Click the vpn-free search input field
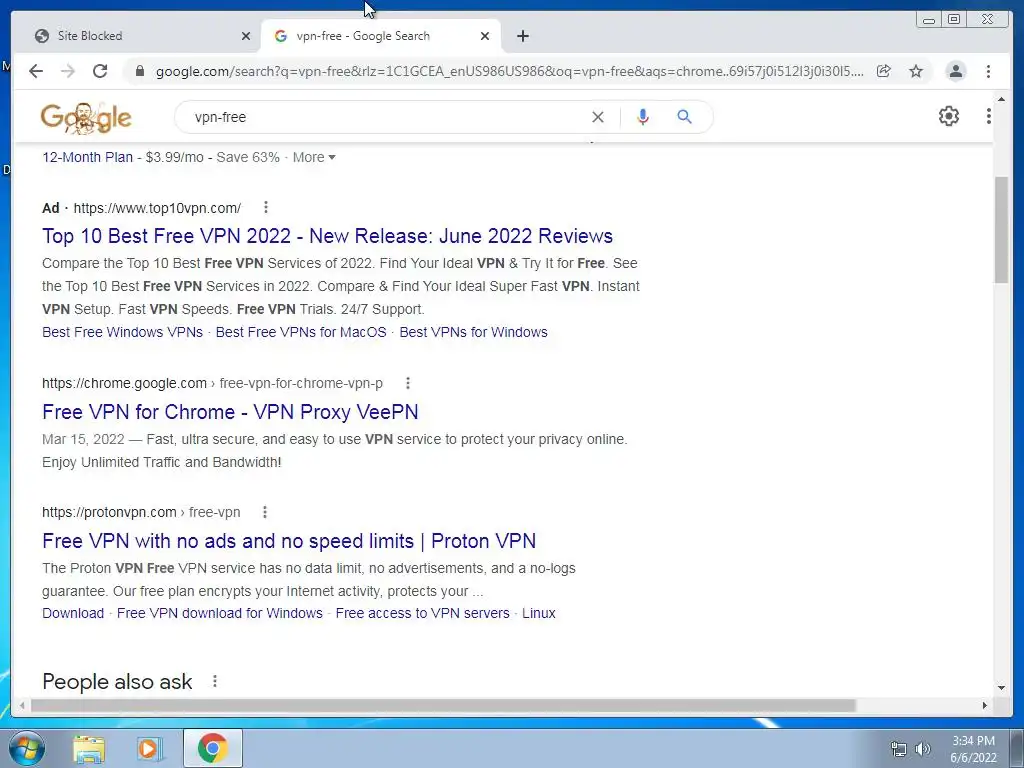This screenshot has height=768, width=1024. point(385,117)
